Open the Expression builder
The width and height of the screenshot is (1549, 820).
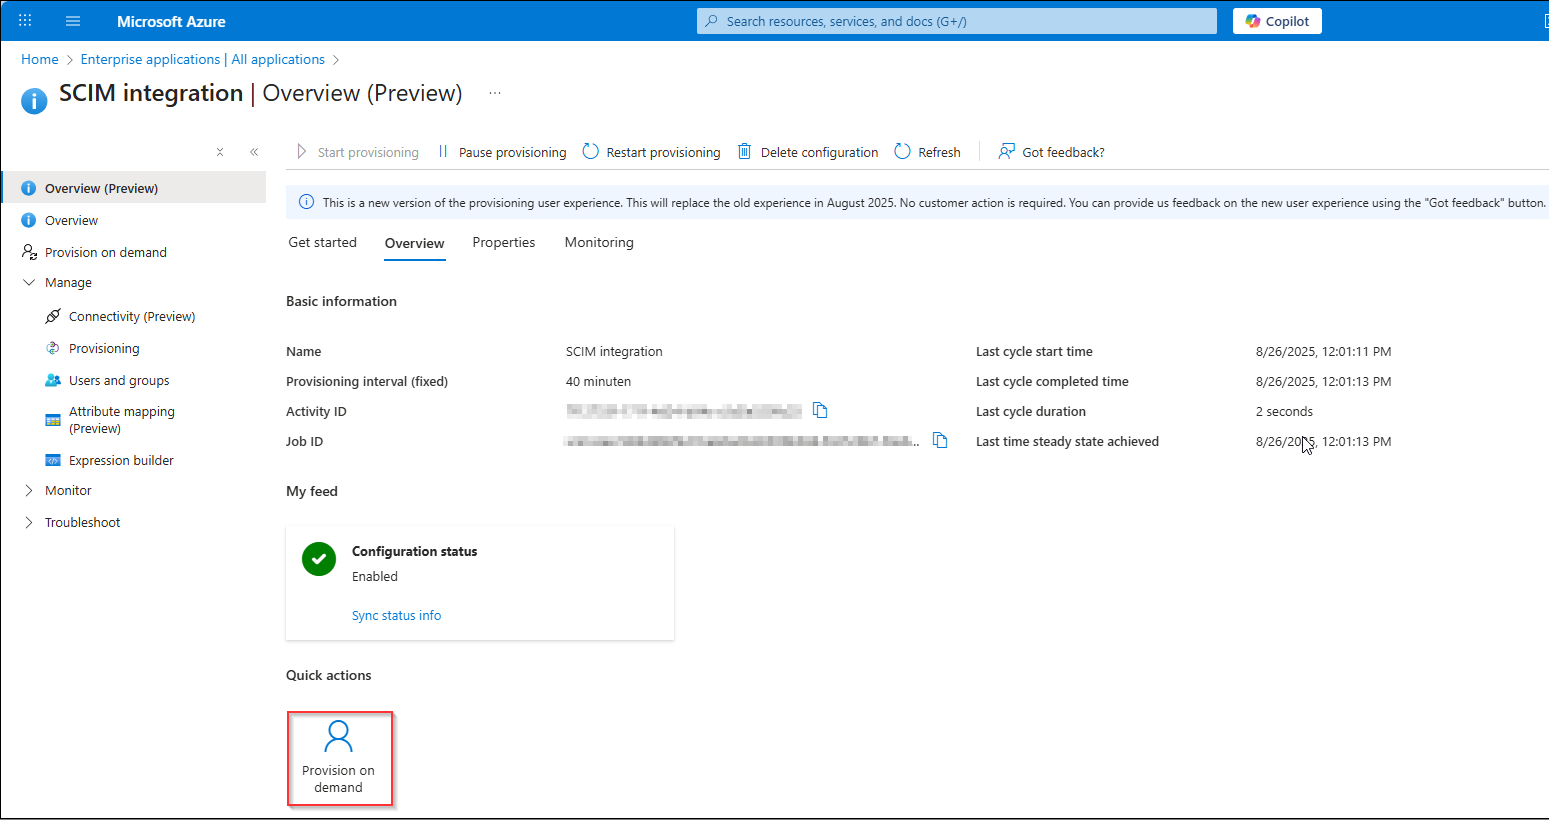tap(121, 460)
